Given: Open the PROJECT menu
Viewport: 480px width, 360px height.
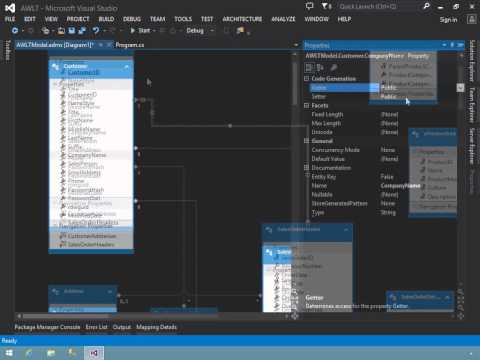Looking at the screenshot, I should pyautogui.click(x=78, y=19).
